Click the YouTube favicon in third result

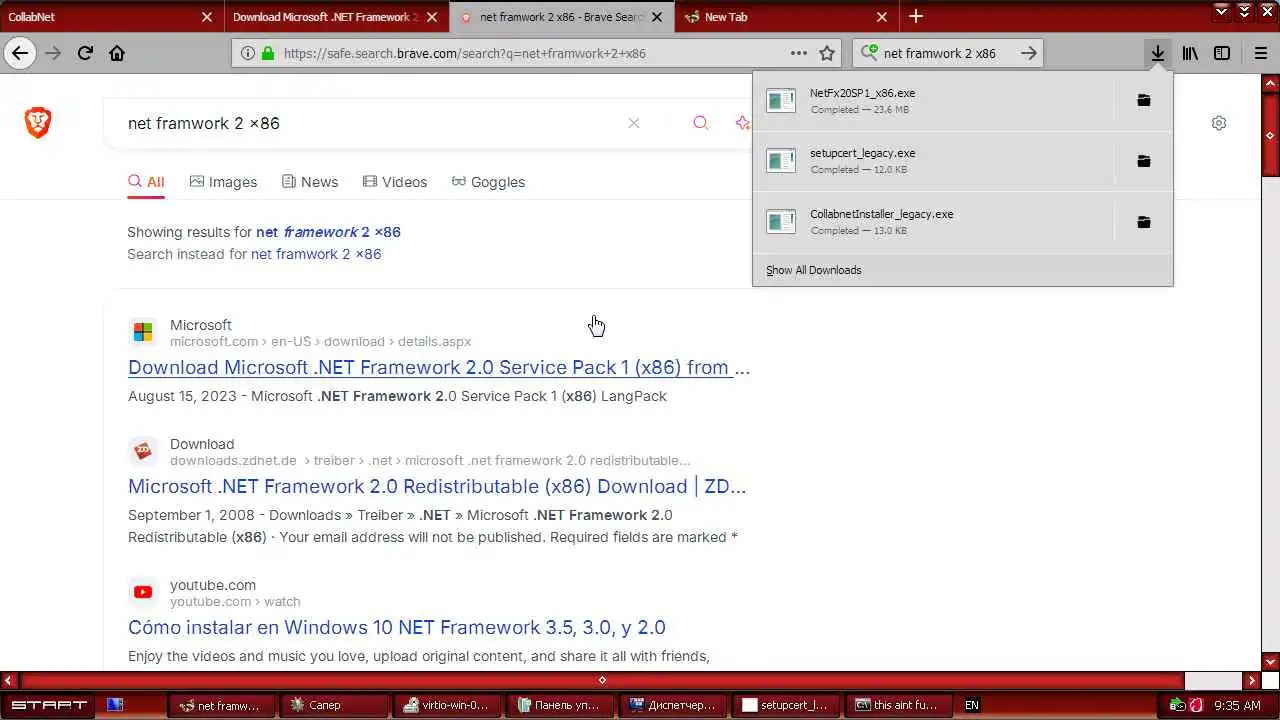pos(143,592)
